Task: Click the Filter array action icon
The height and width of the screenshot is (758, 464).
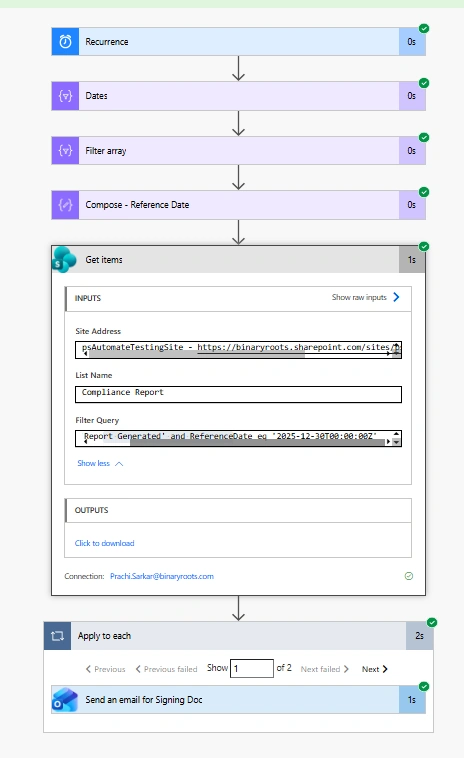Action: (x=65, y=150)
